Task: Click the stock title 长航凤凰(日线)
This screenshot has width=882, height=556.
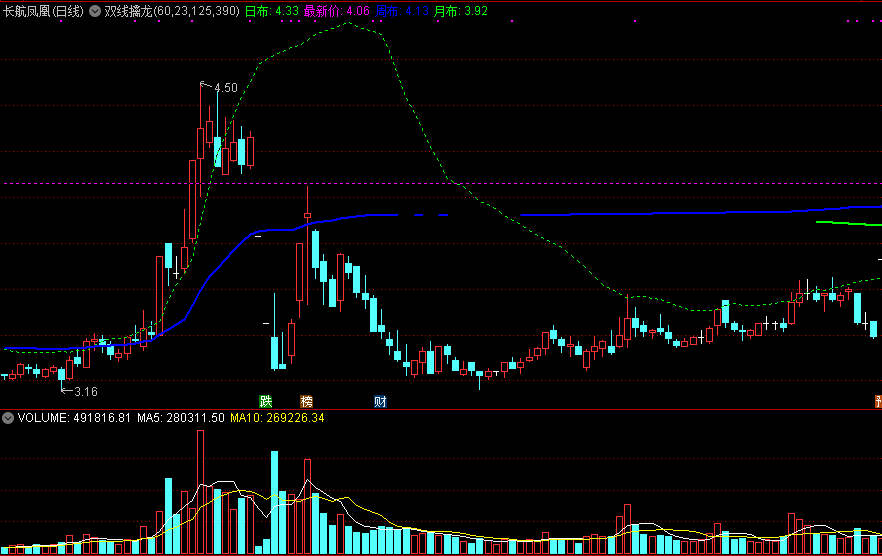Action: coord(43,11)
